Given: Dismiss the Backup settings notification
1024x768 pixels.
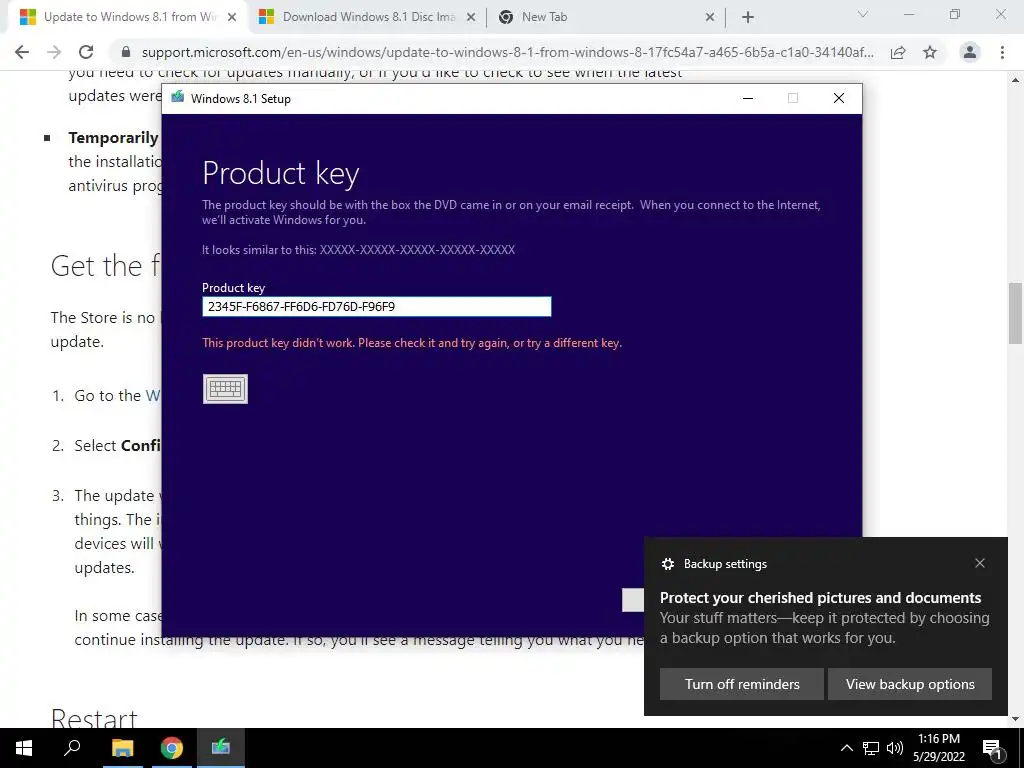Looking at the screenshot, I should [980, 563].
